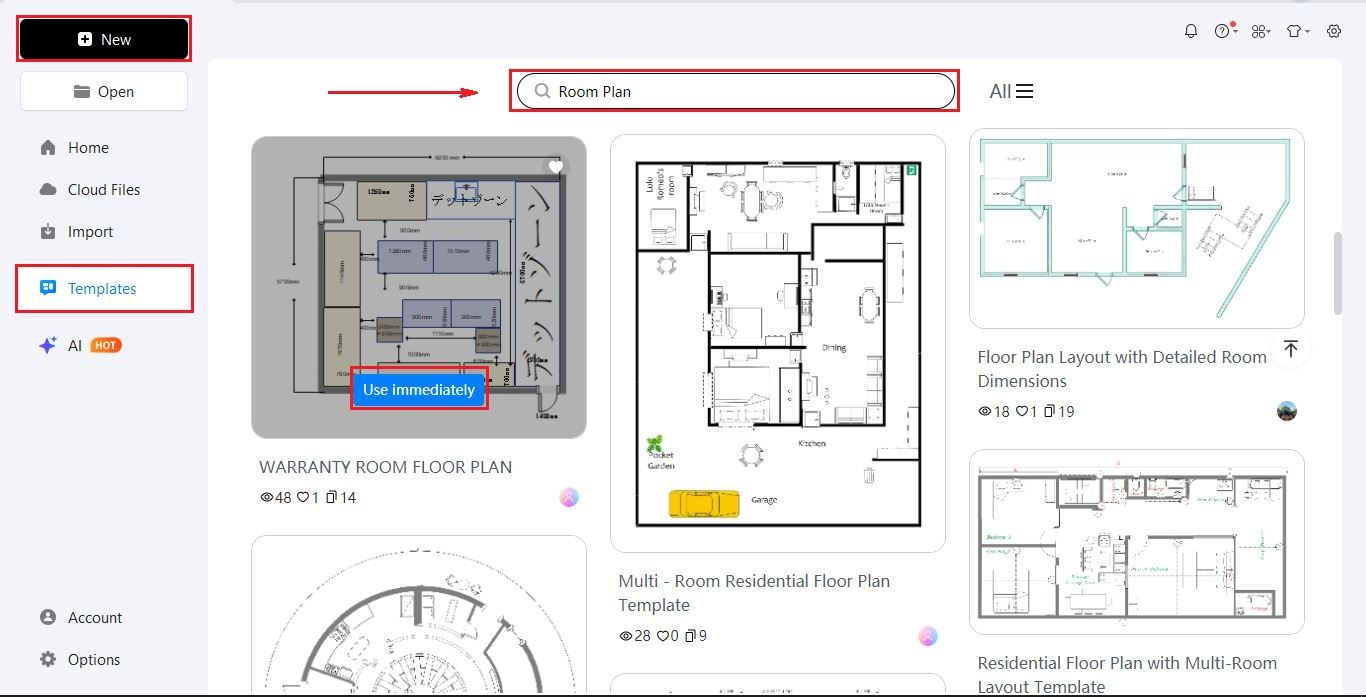Open the top-right settings gear
This screenshot has width=1366, height=697.
coord(1334,31)
